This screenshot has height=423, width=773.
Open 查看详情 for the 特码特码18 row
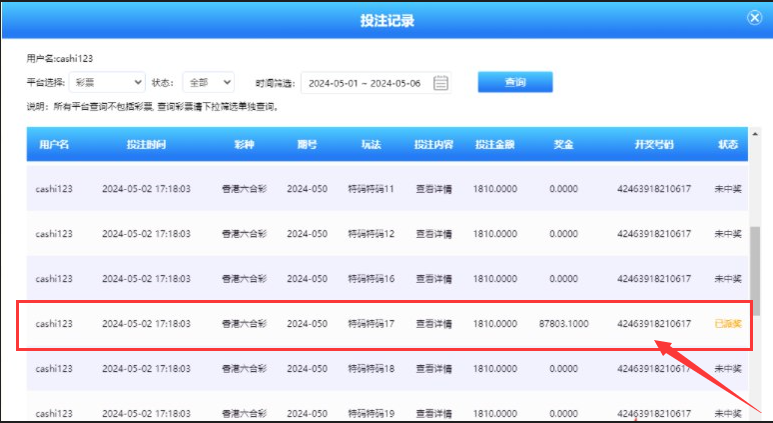point(433,369)
